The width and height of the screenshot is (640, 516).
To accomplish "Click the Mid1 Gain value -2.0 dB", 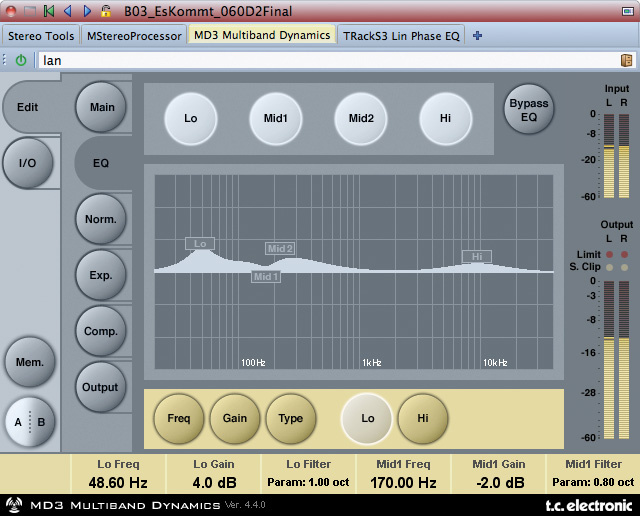I will (x=500, y=483).
